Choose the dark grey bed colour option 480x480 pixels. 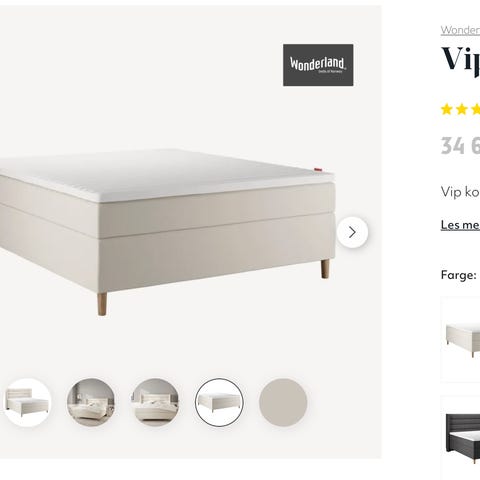coord(461,438)
